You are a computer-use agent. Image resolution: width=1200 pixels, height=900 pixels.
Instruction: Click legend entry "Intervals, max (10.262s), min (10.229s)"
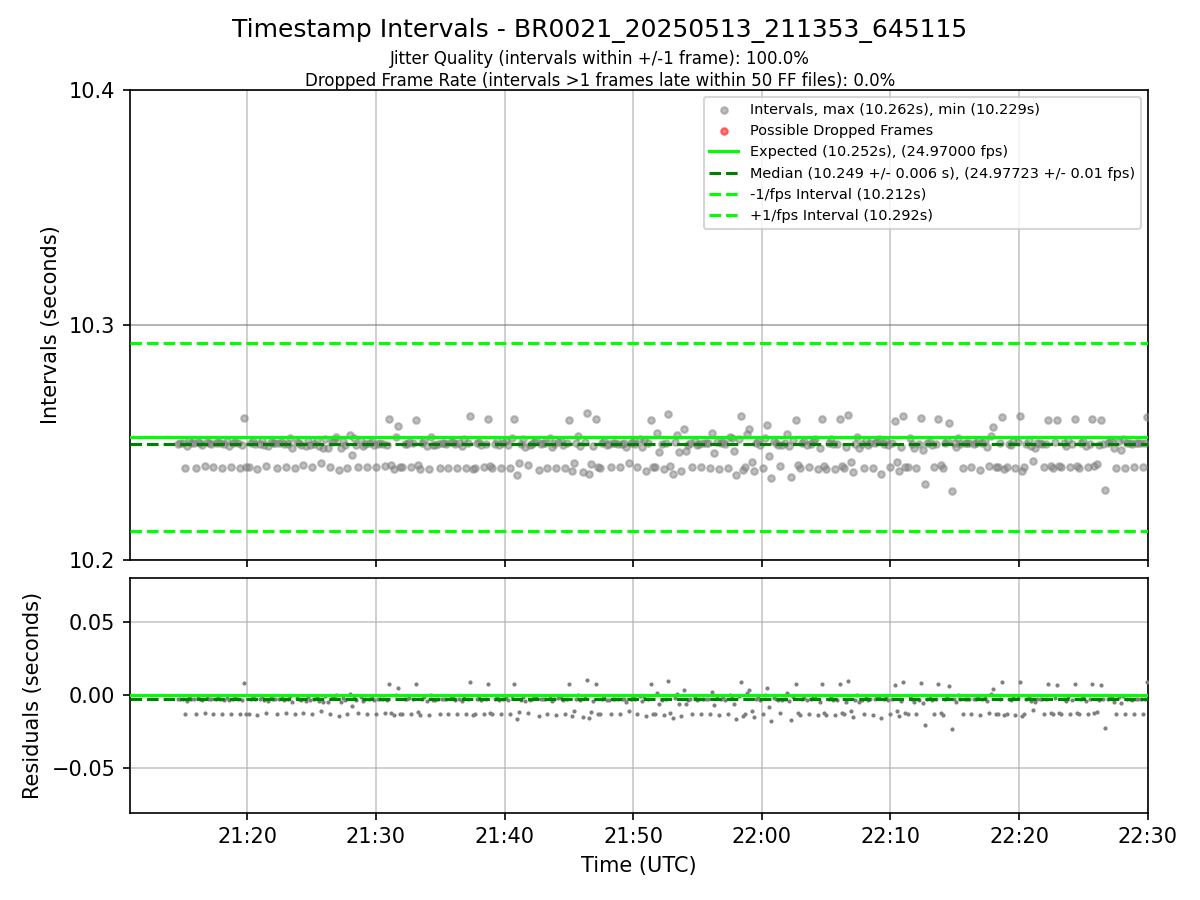(x=895, y=109)
